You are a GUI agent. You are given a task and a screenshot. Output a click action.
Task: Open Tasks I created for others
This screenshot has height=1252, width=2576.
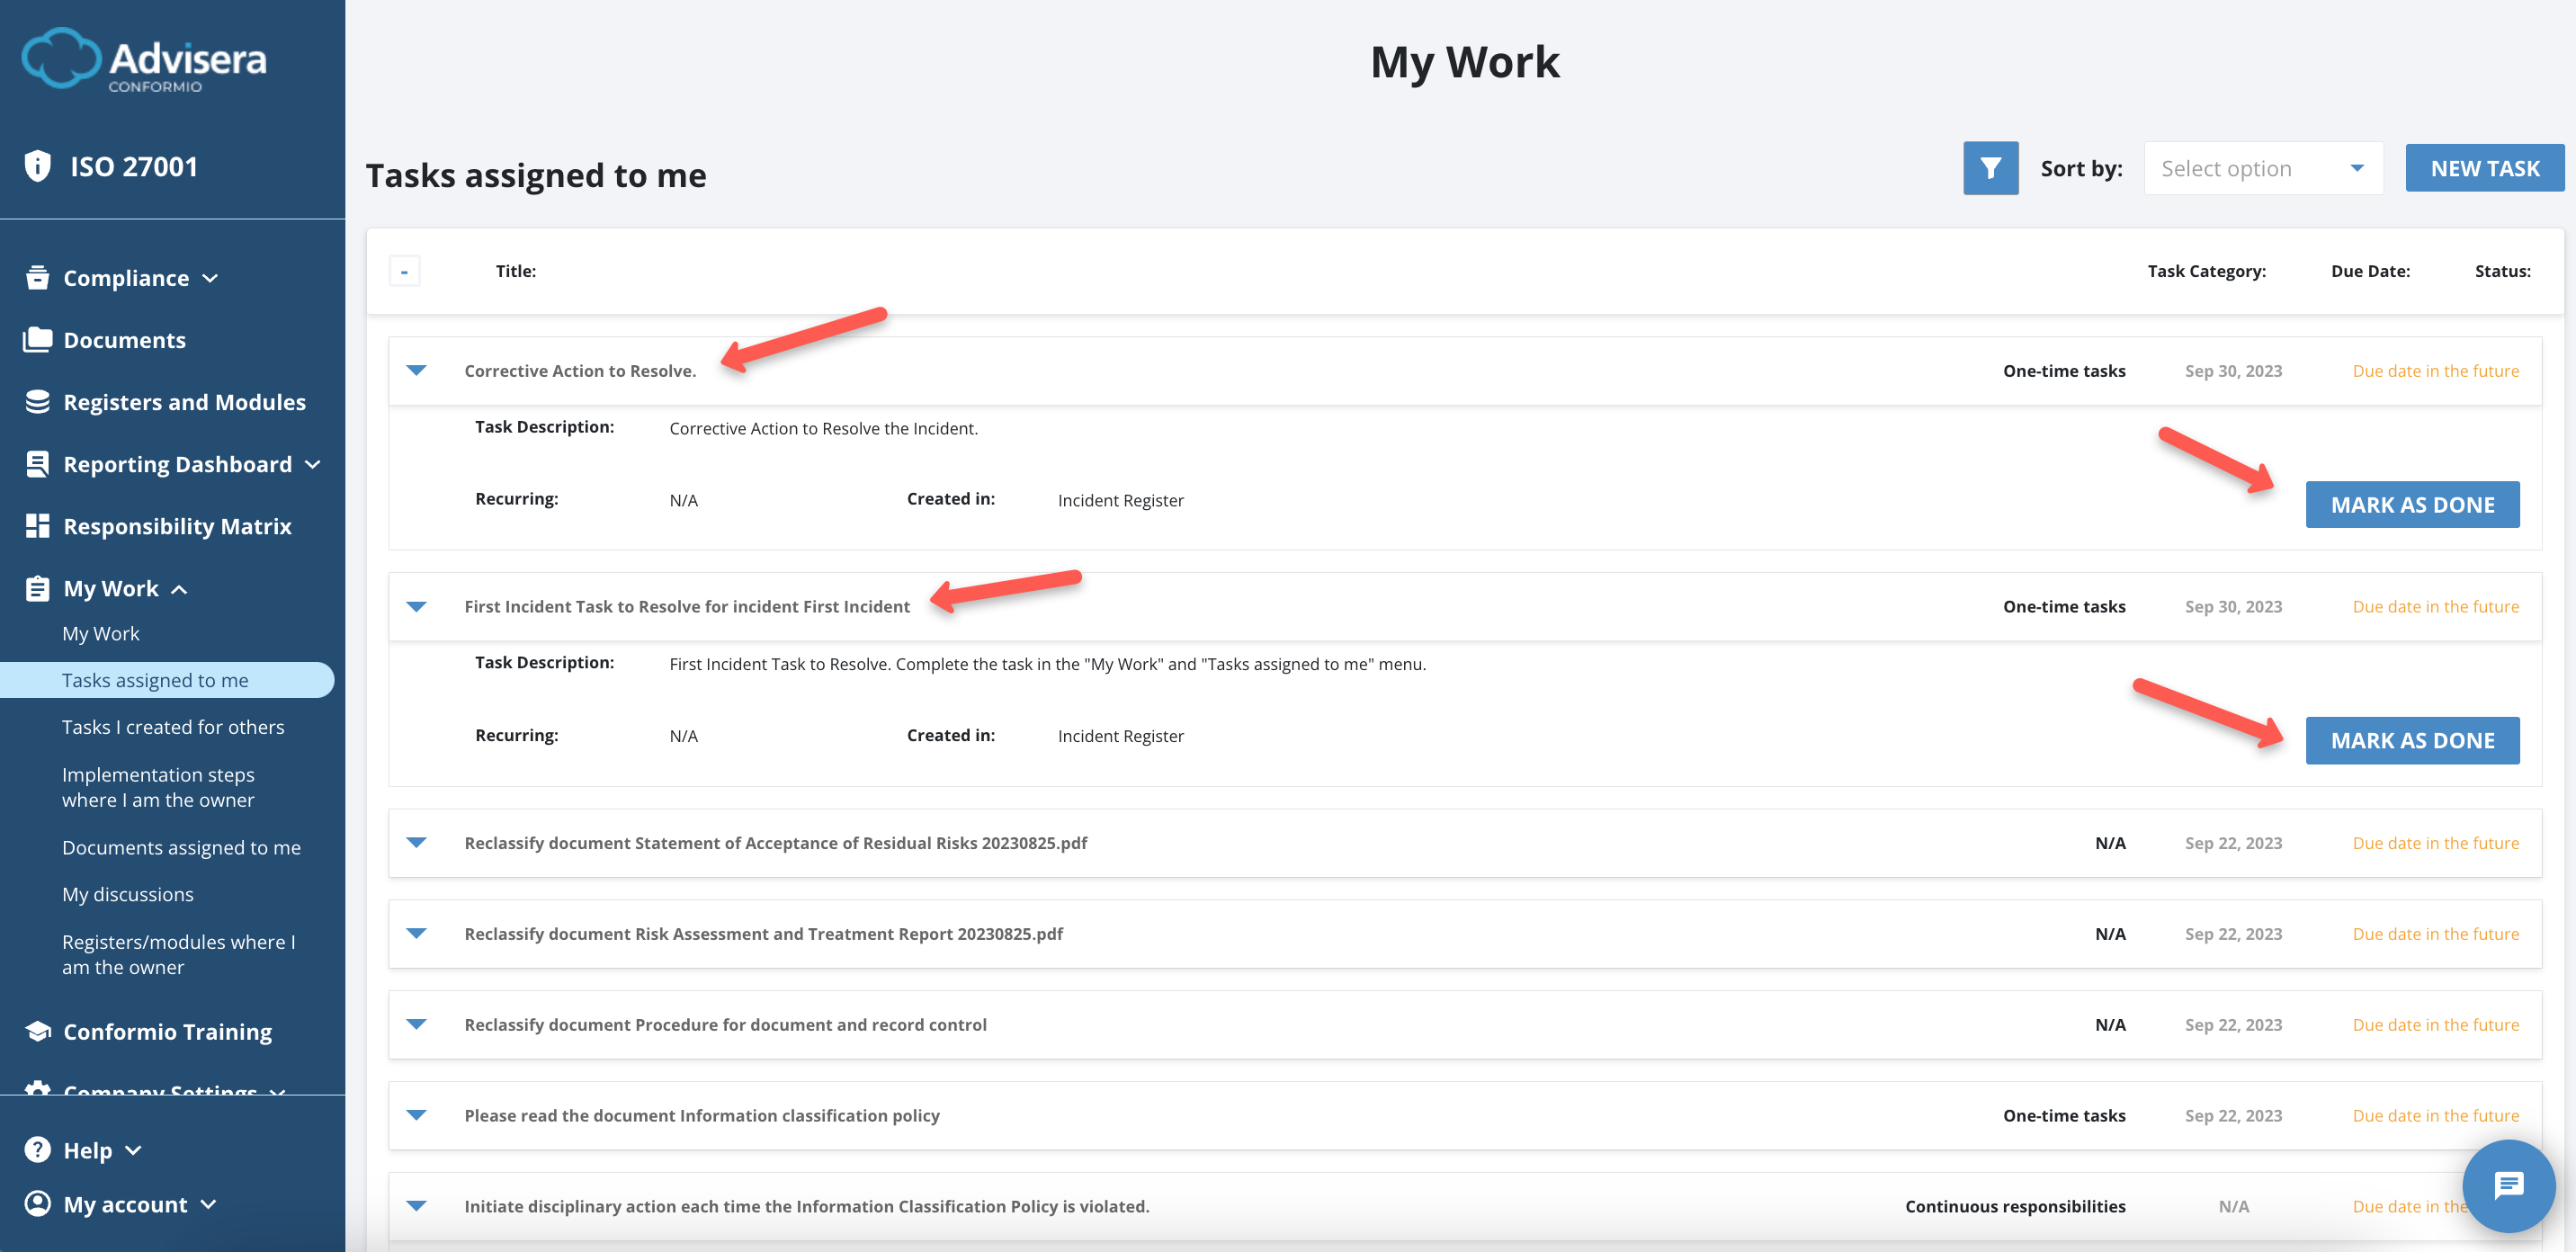[x=173, y=727]
